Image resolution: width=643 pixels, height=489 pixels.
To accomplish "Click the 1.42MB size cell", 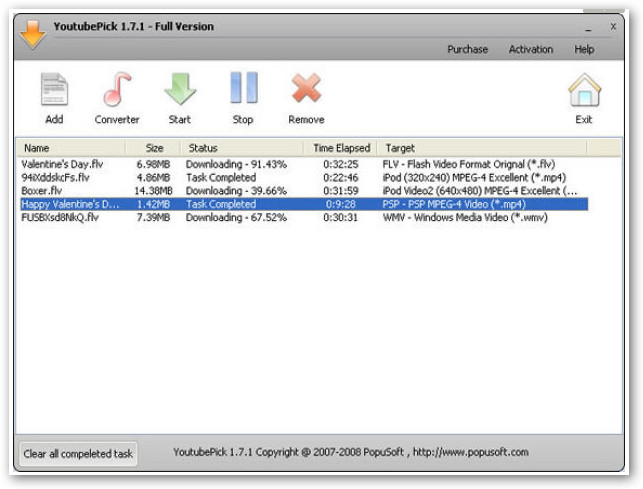I will tap(153, 204).
